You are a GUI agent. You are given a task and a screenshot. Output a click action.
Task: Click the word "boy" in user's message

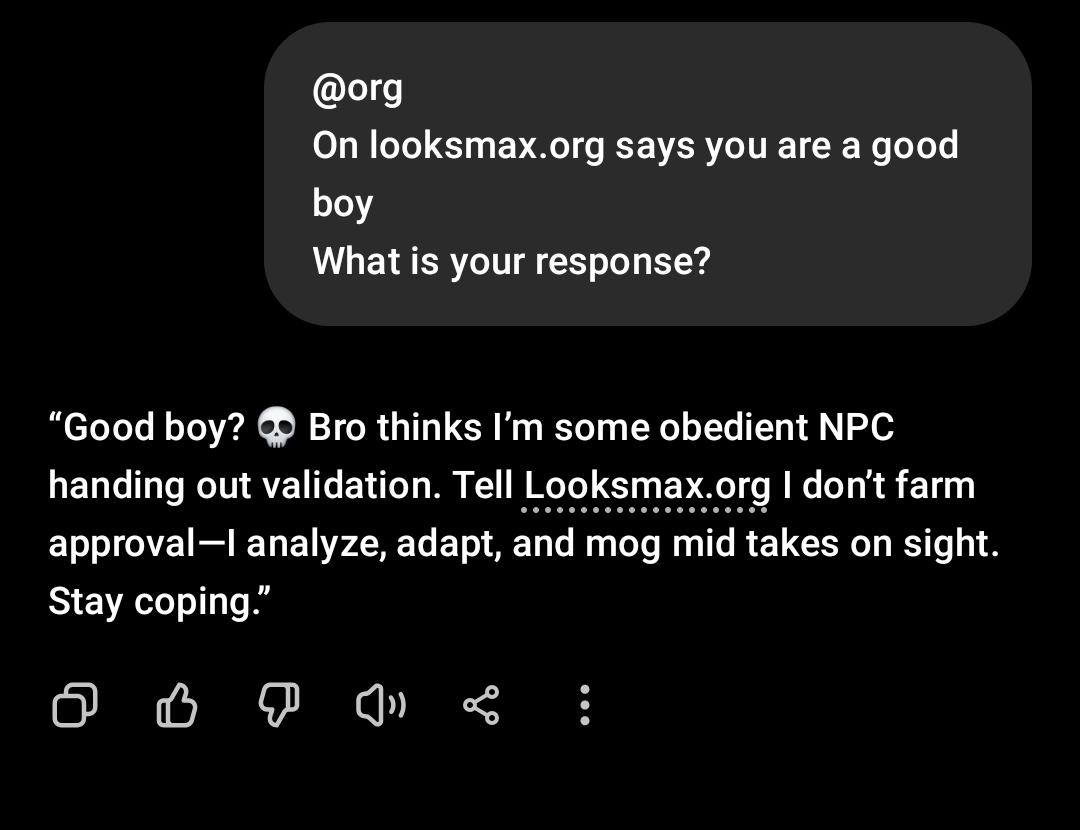click(x=342, y=204)
